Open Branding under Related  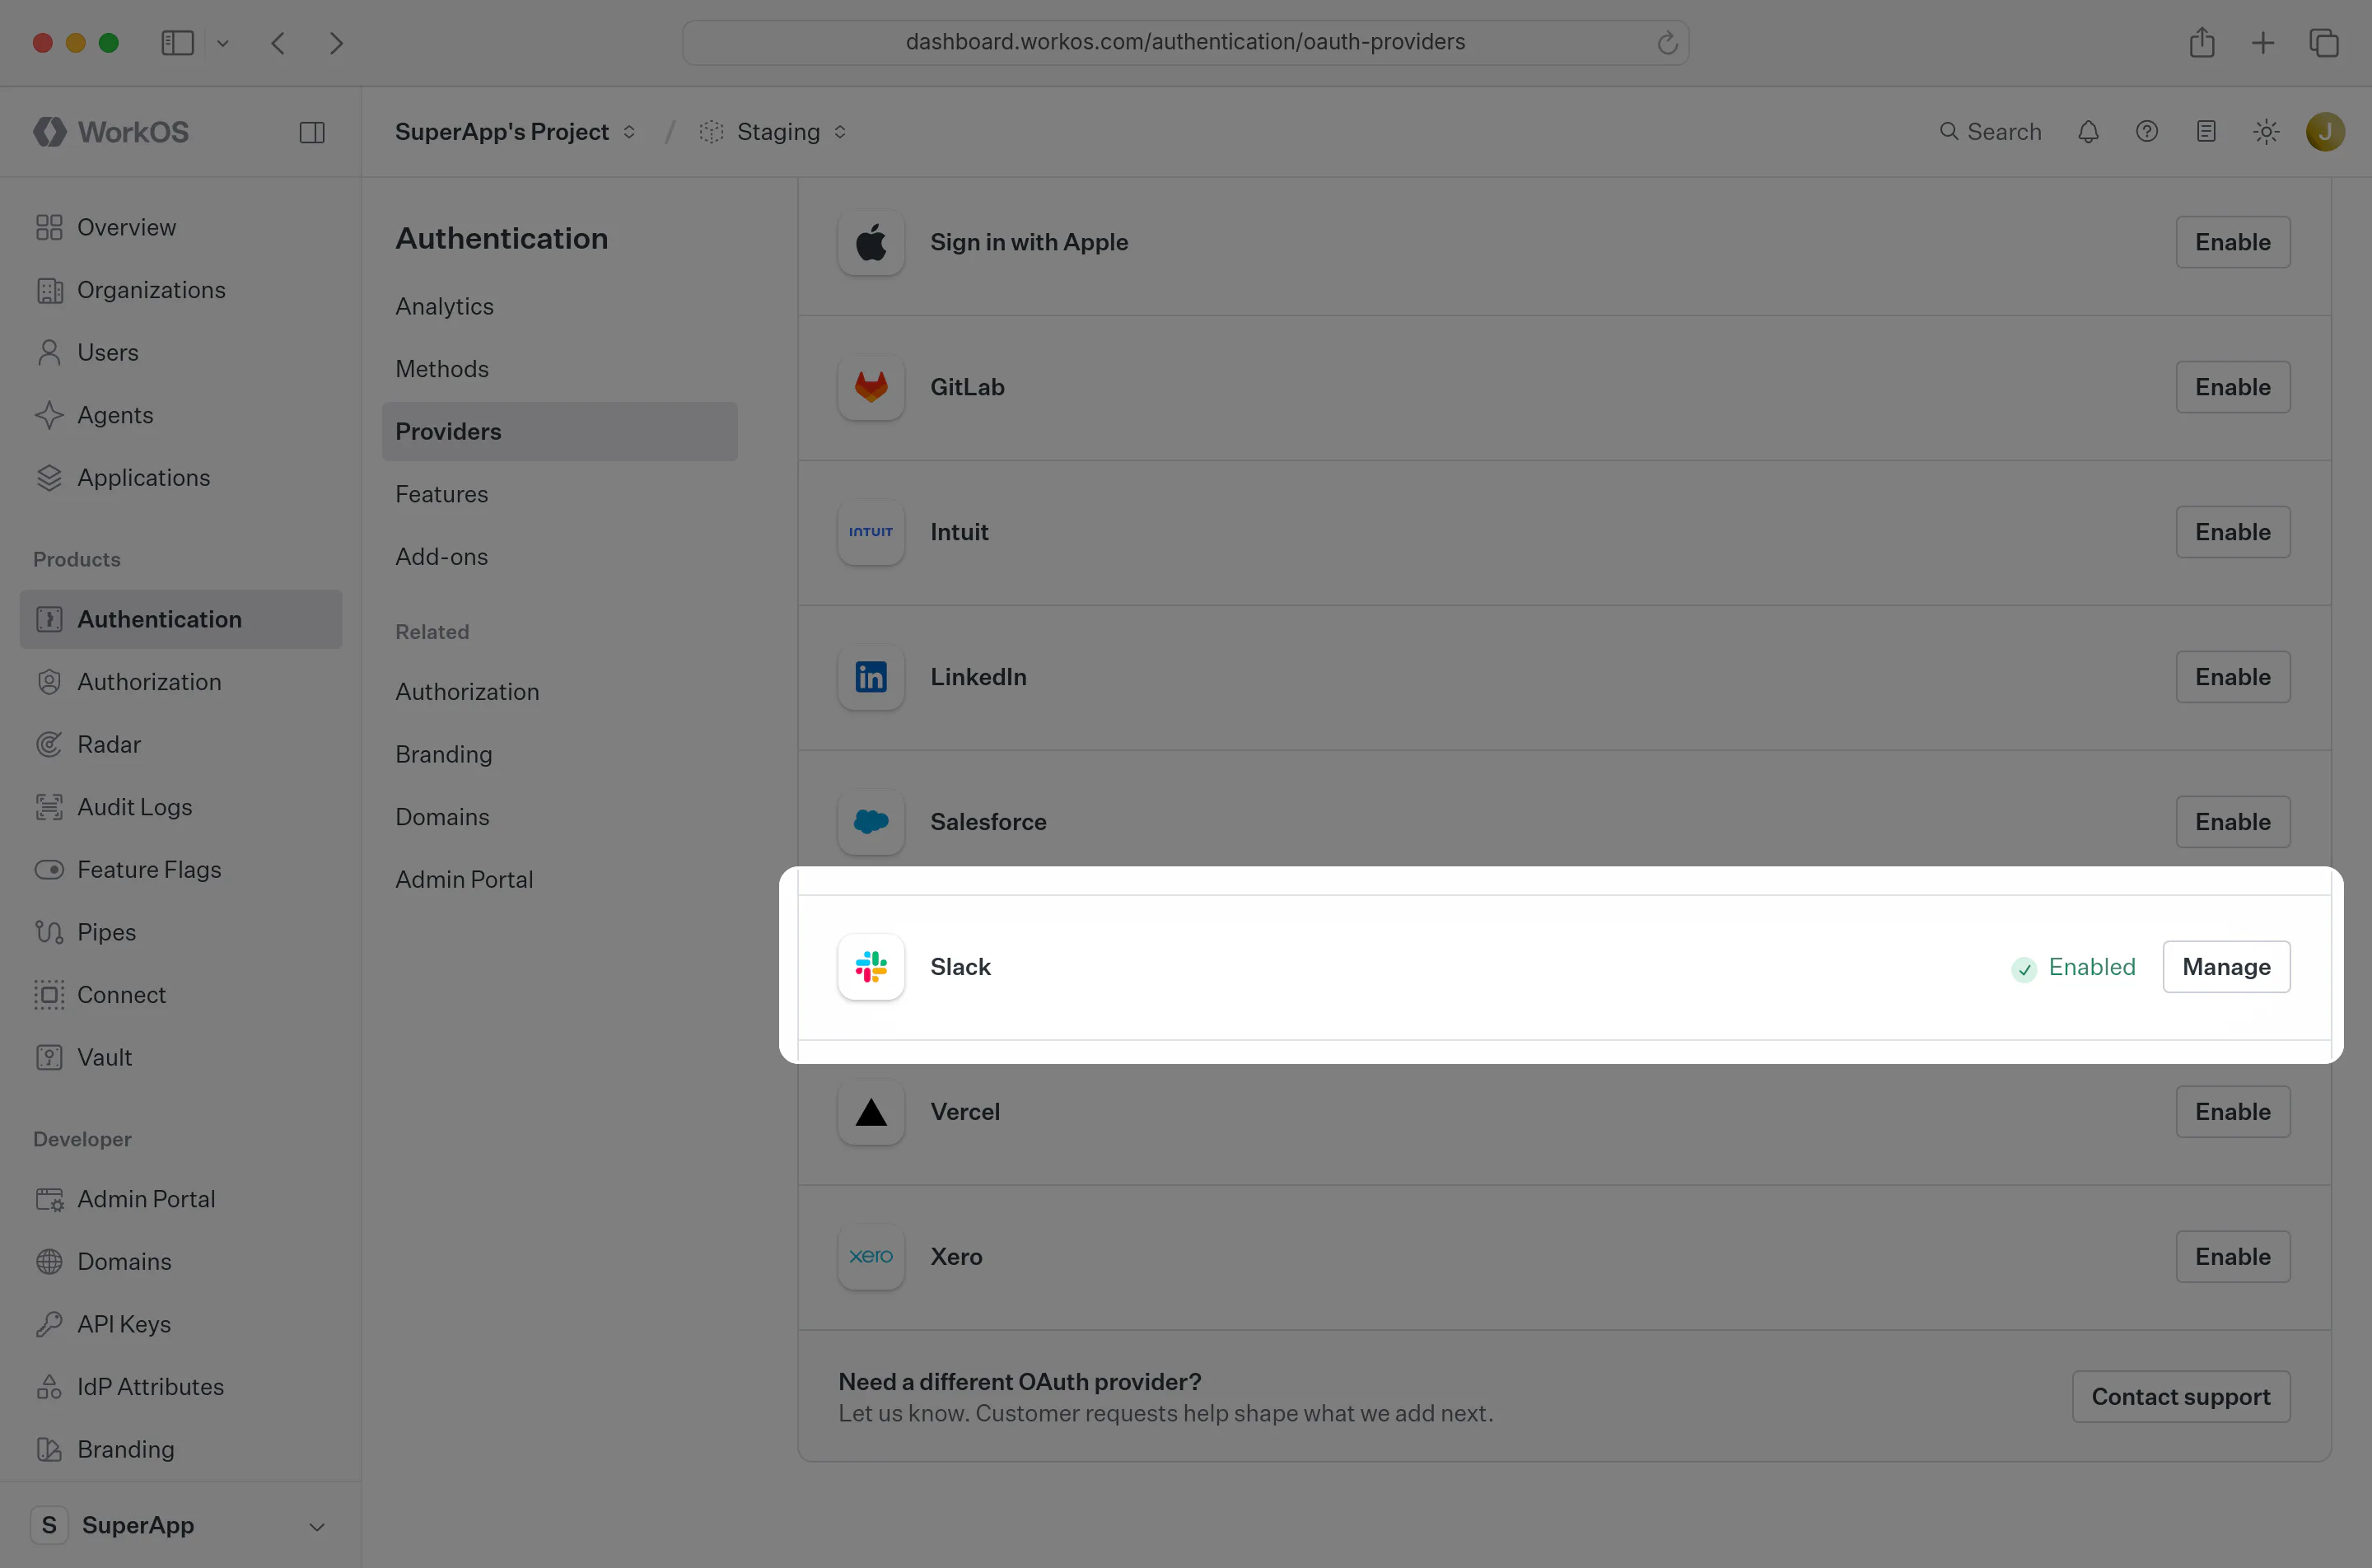[x=559, y=755]
